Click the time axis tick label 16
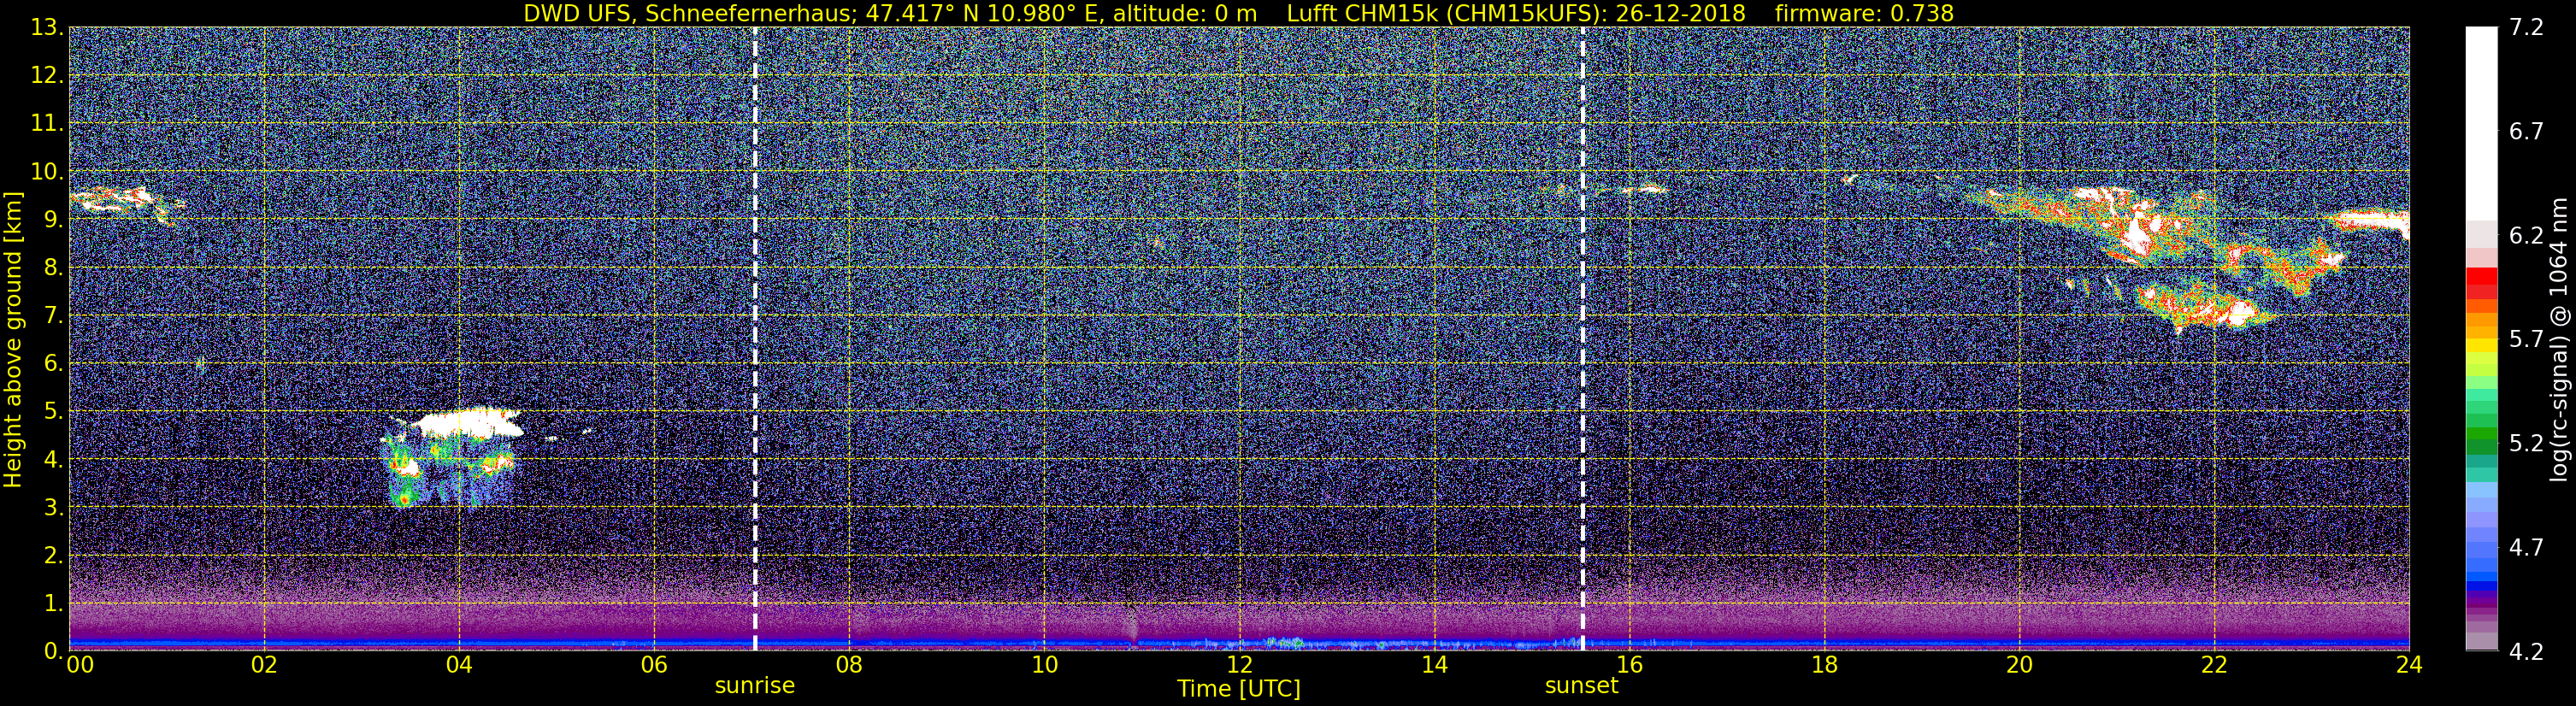Viewport: 2576px width, 706px height. (1629, 665)
